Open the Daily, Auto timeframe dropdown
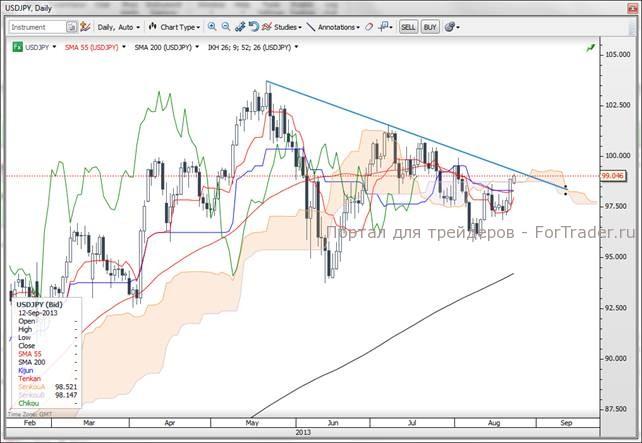This screenshot has width=642, height=443. click(119, 27)
